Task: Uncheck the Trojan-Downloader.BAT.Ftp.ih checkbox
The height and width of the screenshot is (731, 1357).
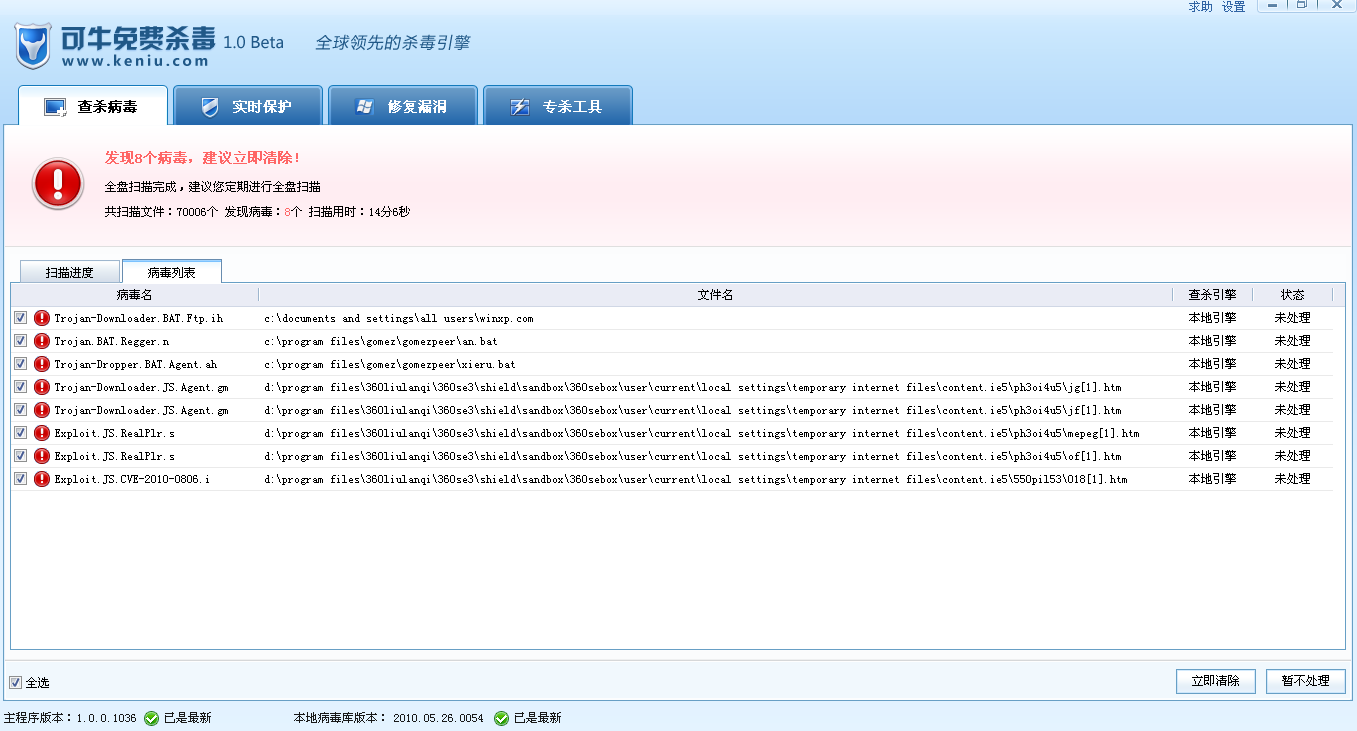Action: click(x=21, y=318)
